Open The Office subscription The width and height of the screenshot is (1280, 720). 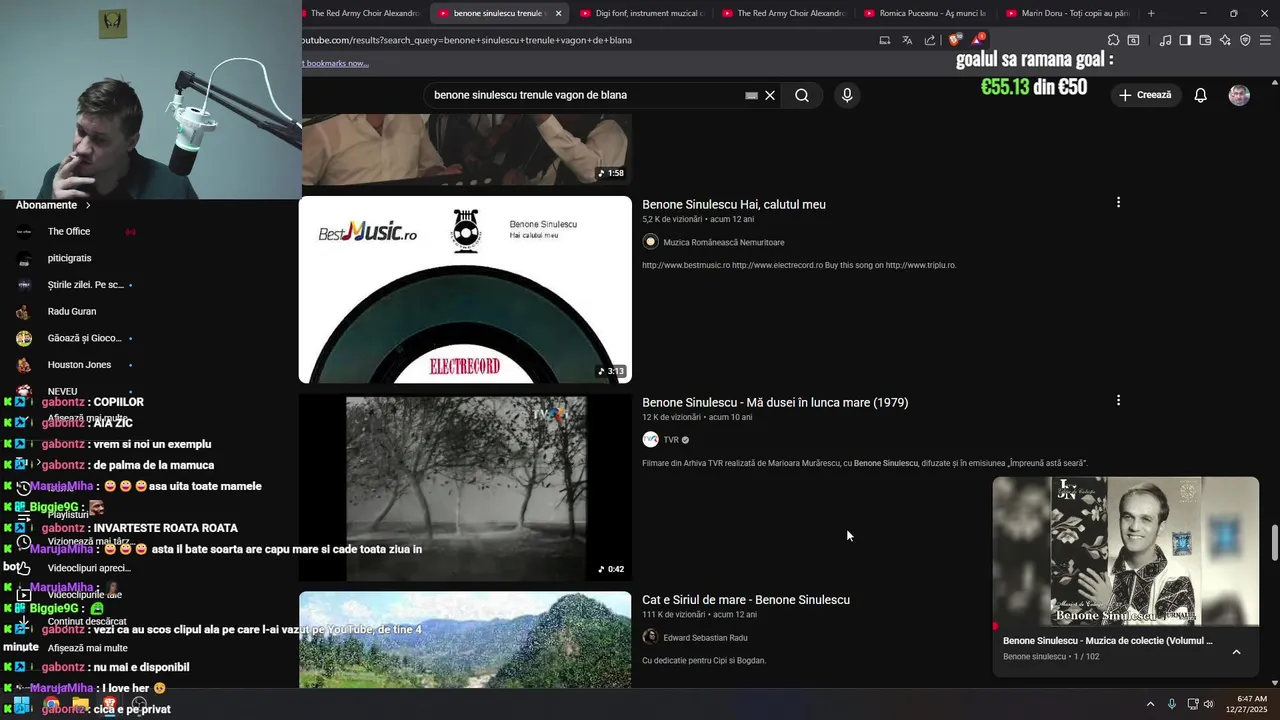point(69,231)
